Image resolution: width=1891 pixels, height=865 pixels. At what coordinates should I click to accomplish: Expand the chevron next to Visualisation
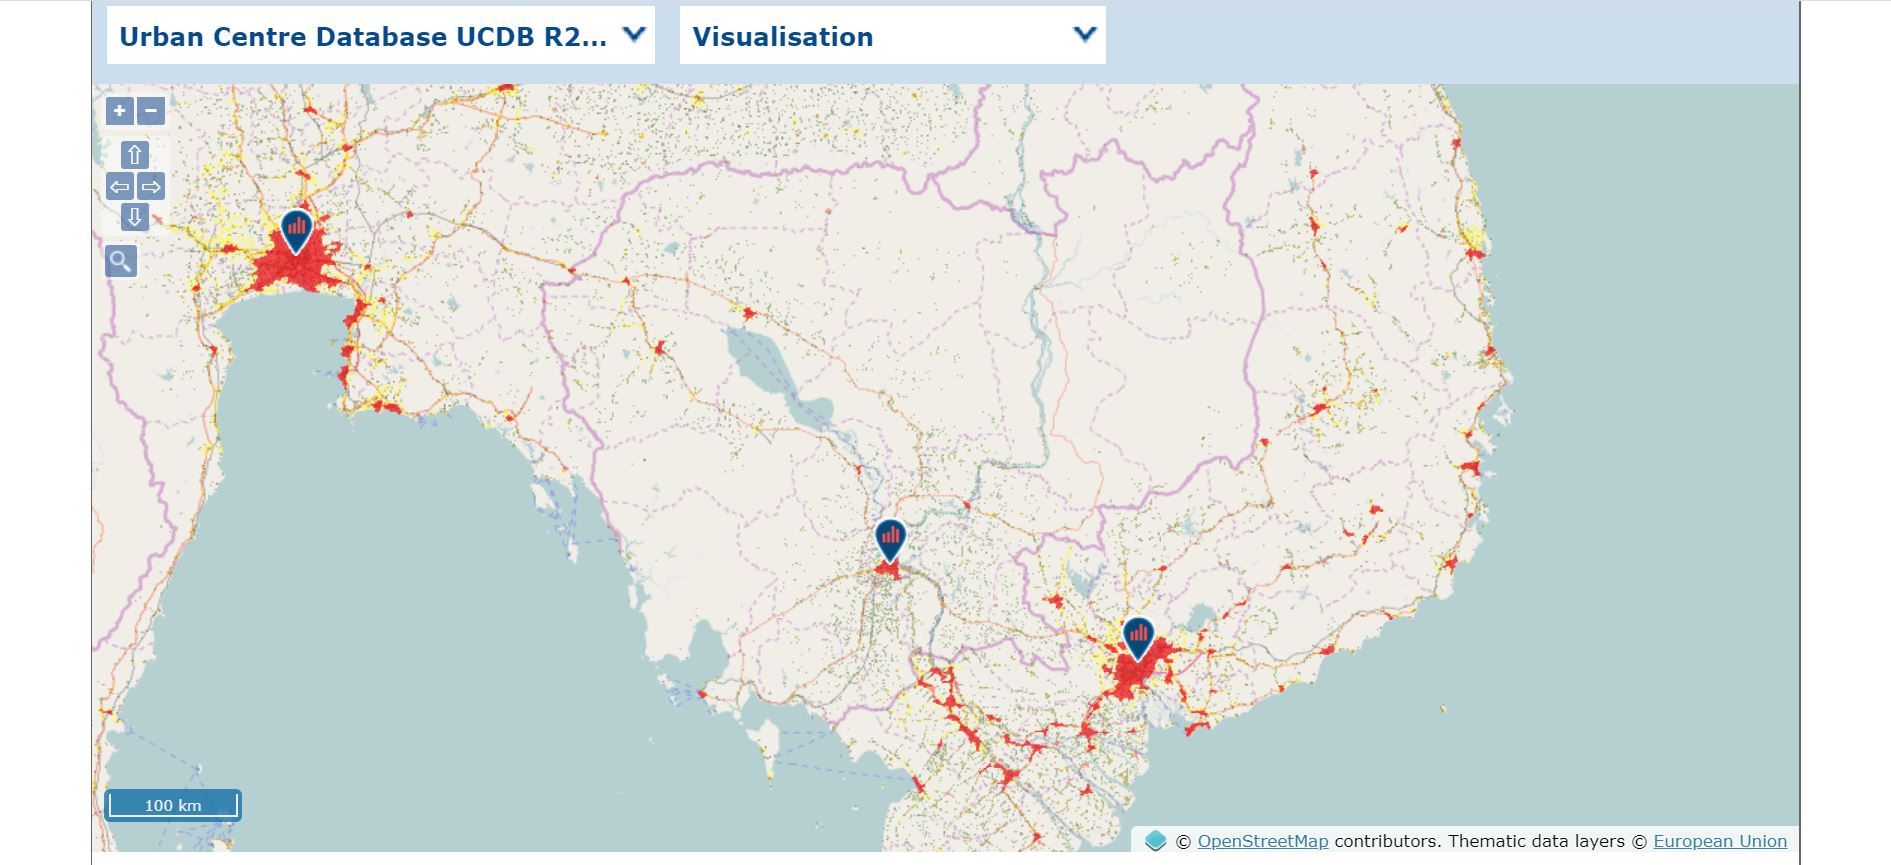tap(1084, 35)
